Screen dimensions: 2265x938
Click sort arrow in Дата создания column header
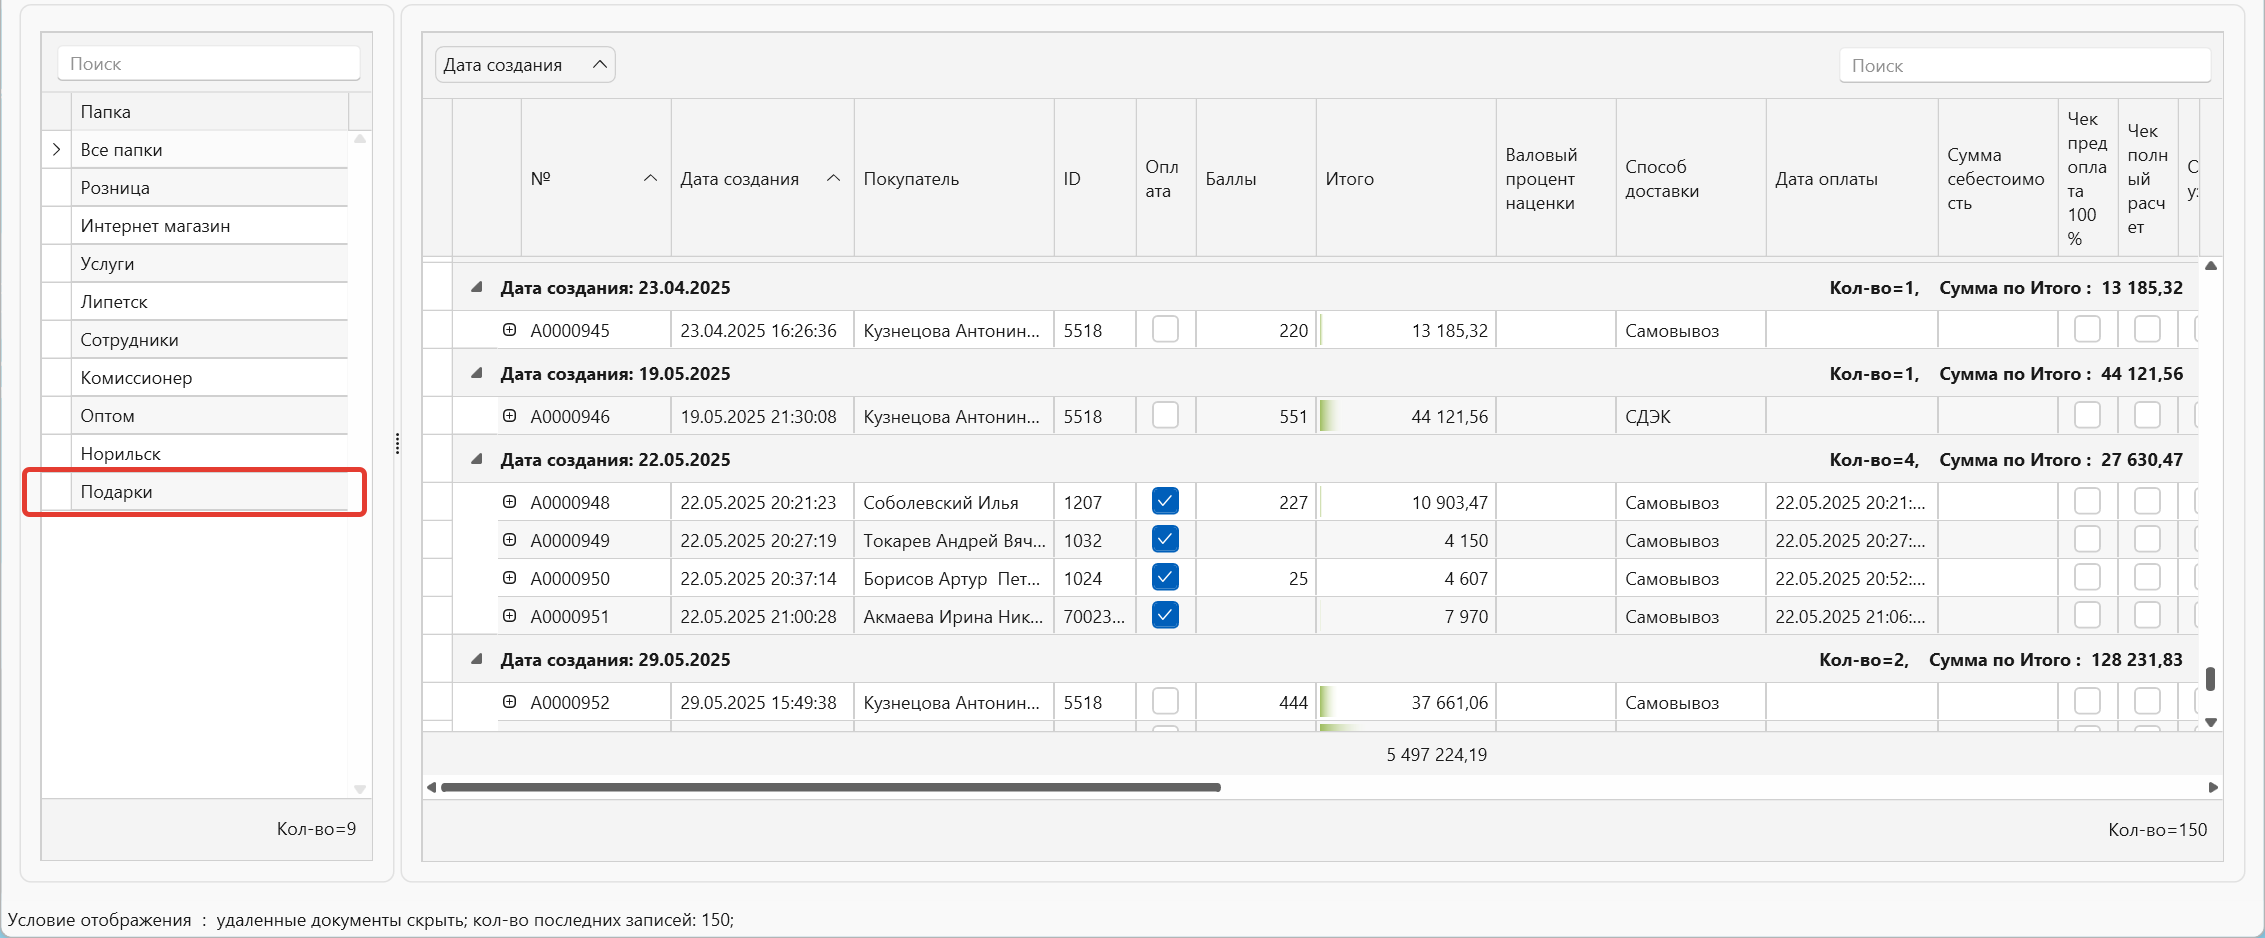coord(833,178)
